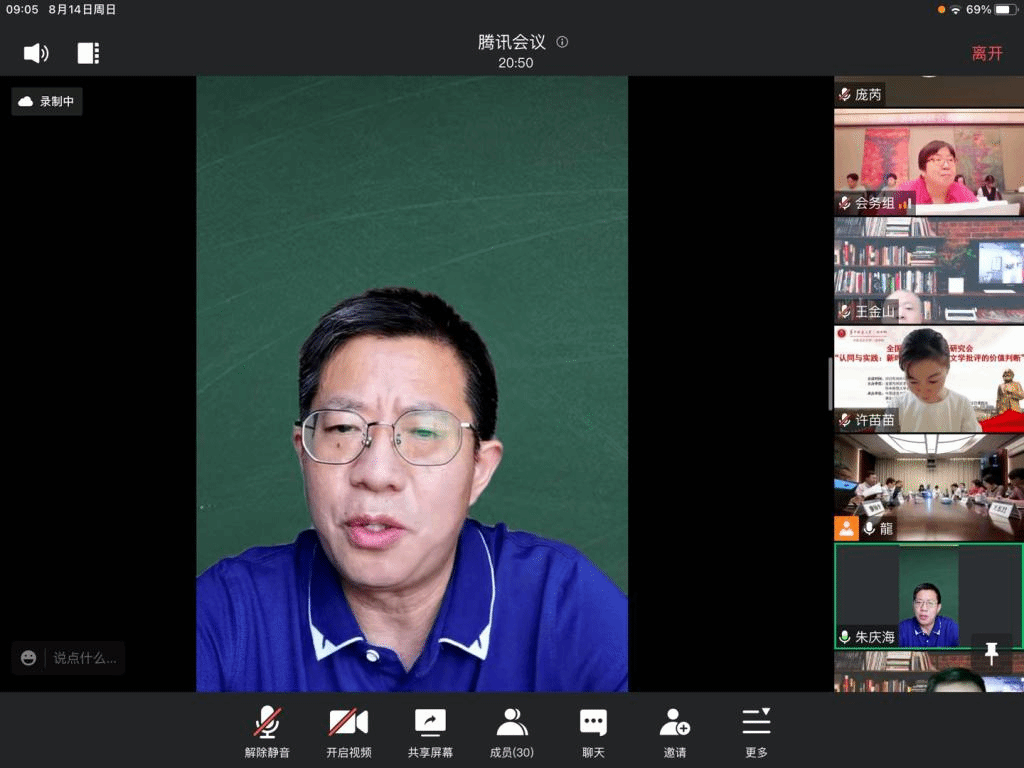Open the emoji reaction smiley icon
Image resolution: width=1024 pixels, height=768 pixels.
coord(29,658)
